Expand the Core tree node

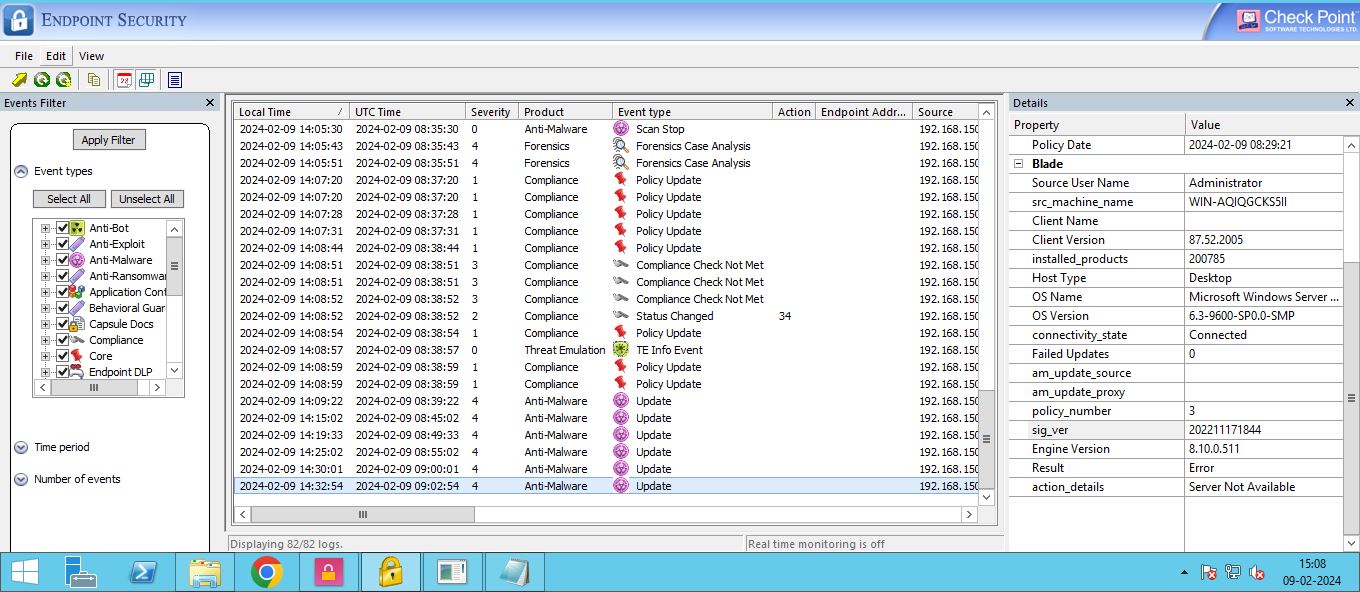coord(45,356)
